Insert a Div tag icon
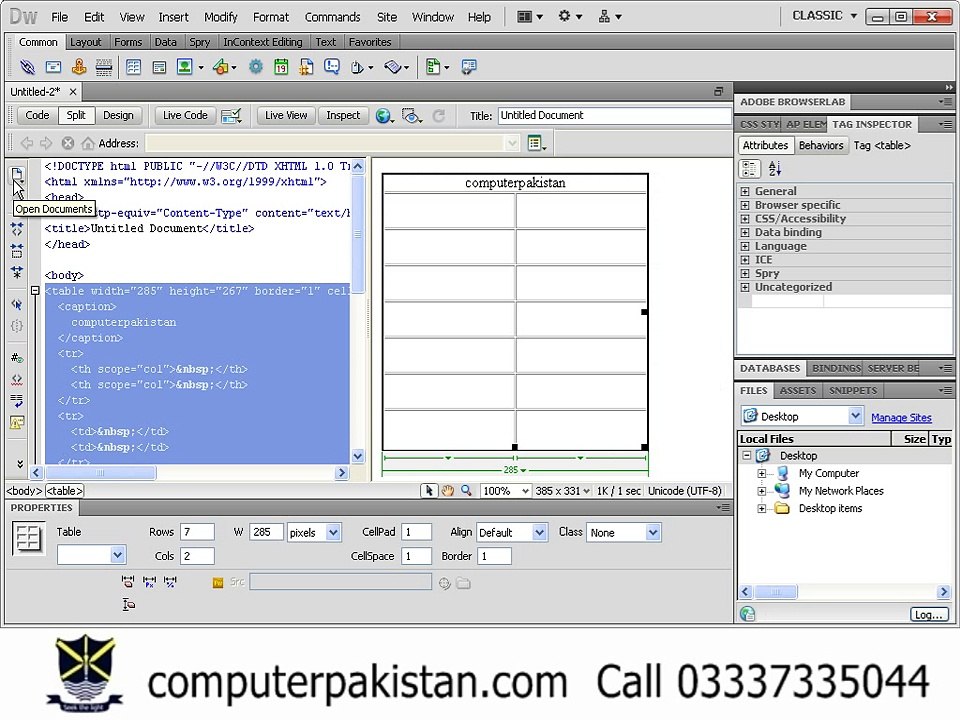 [159, 67]
